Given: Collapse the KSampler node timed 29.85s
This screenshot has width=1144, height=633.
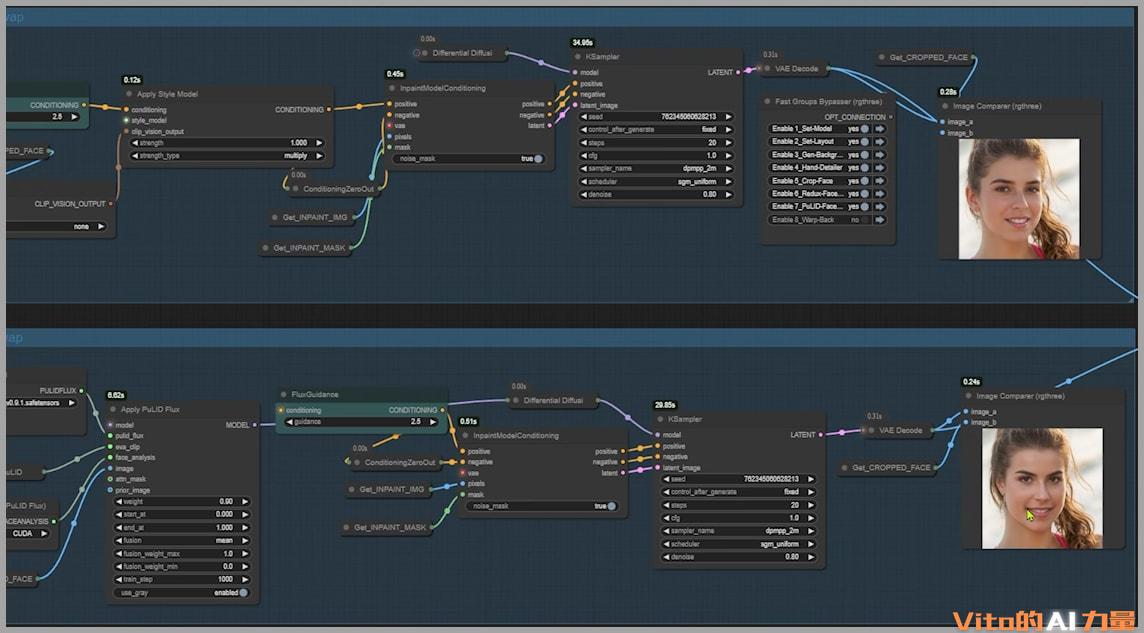Looking at the screenshot, I should tap(660, 419).
